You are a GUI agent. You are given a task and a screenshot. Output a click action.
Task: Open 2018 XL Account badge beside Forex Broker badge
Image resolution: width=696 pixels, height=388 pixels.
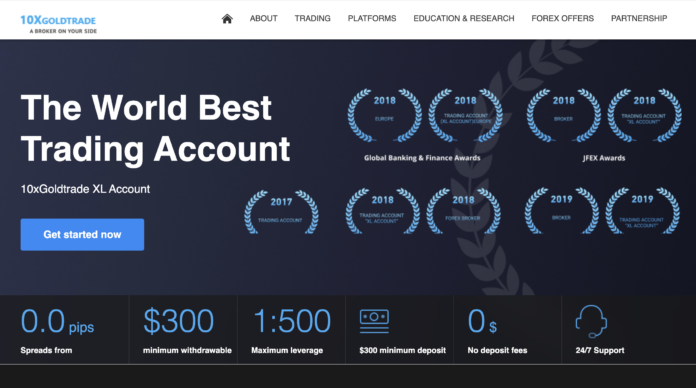[x=383, y=211]
